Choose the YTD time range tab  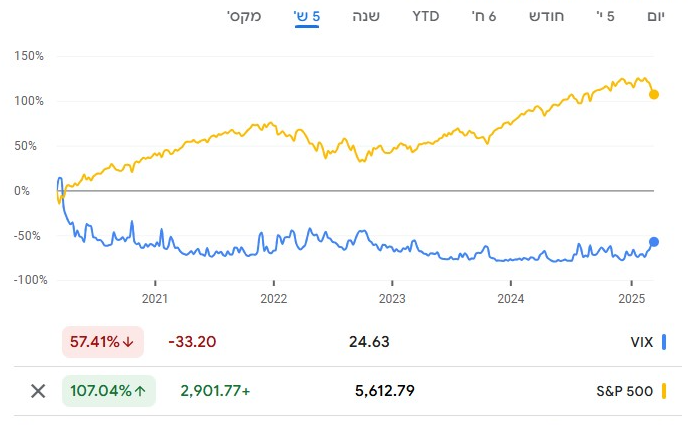point(426,16)
